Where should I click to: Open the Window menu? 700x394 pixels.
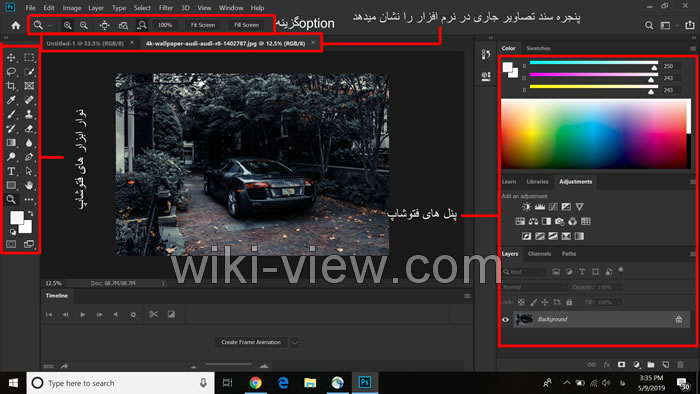pos(231,8)
